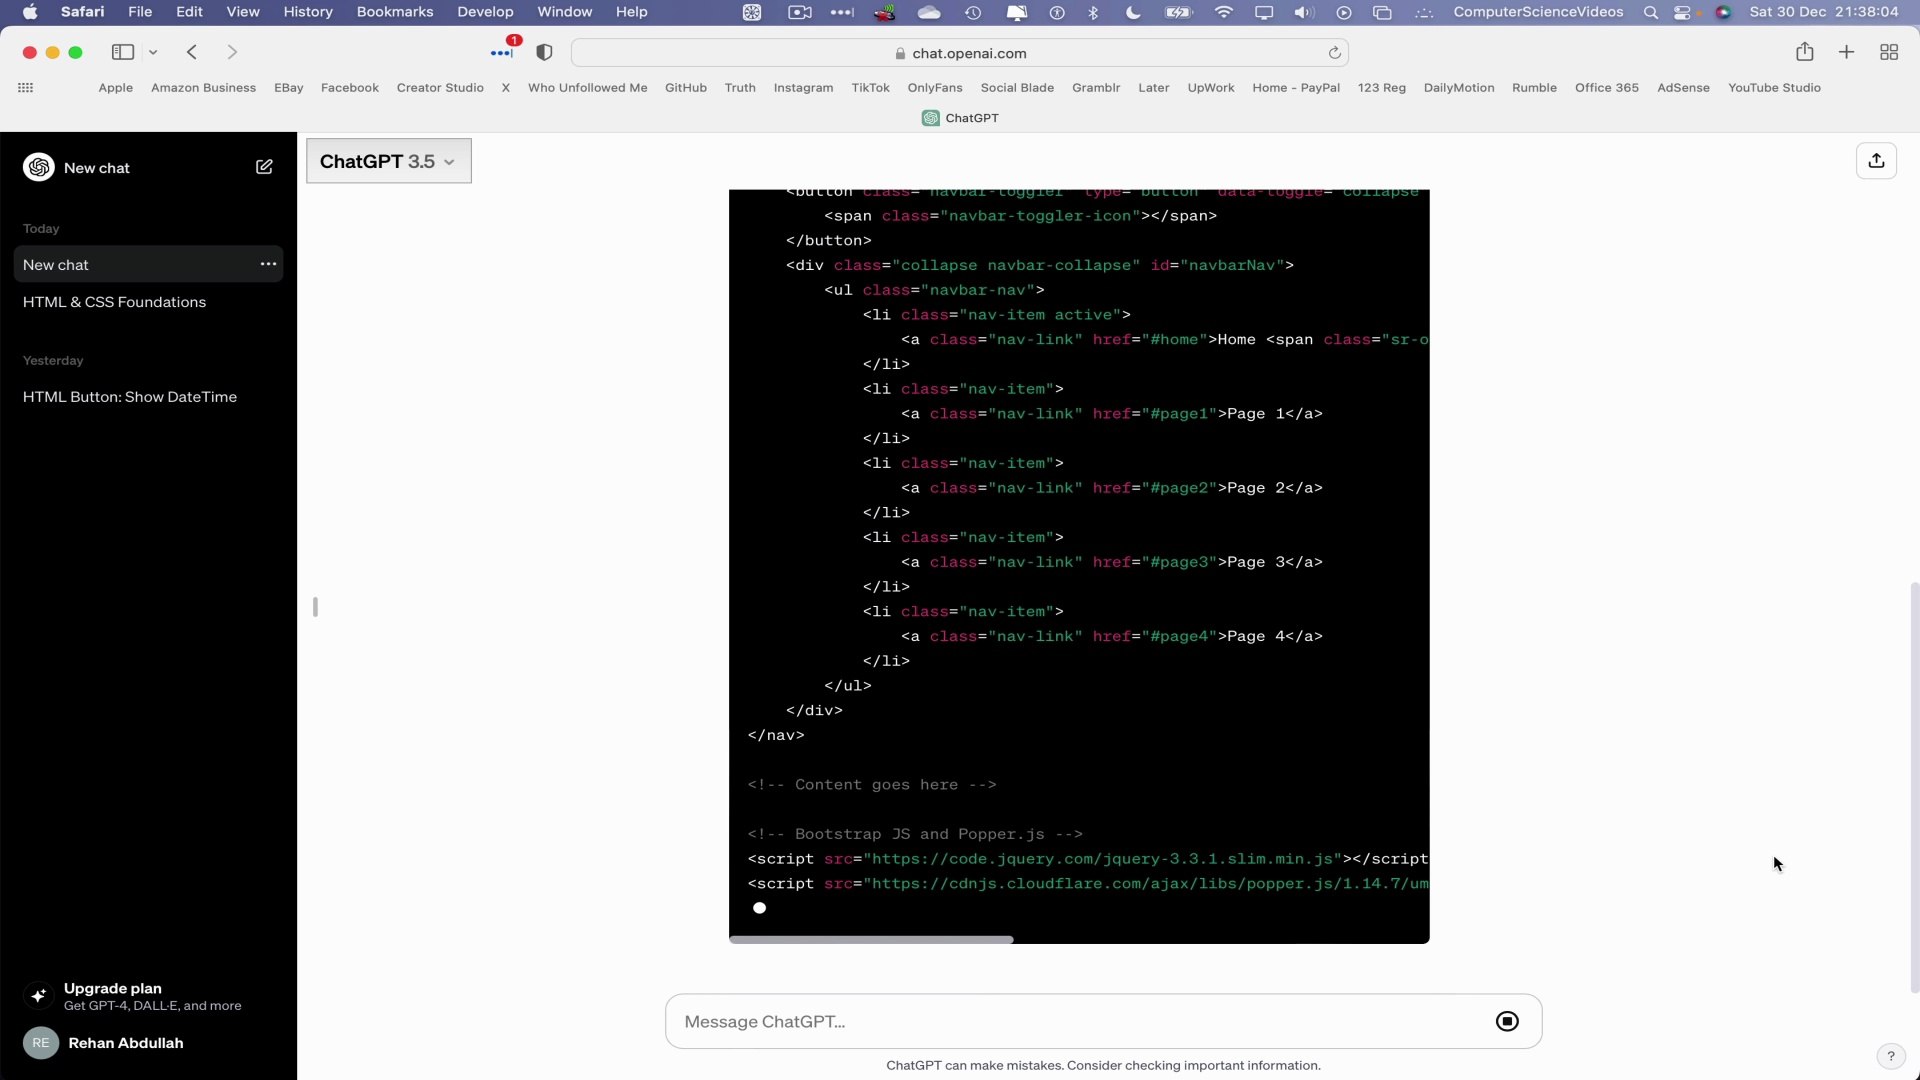Viewport: 1920px width, 1080px height.
Task: Toggle the Safari sidebar
Action: pos(122,52)
